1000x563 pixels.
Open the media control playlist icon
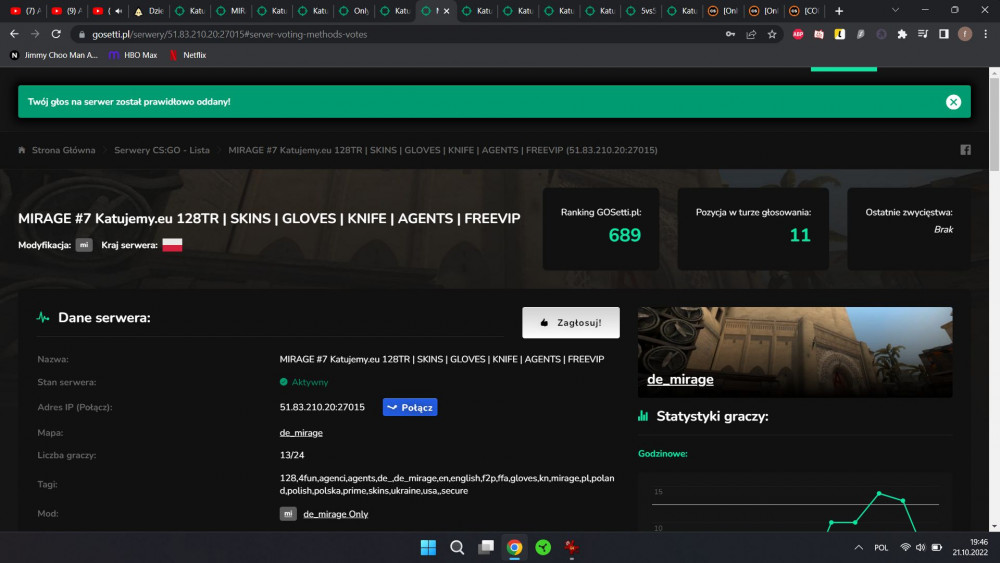pyautogui.click(x=923, y=34)
